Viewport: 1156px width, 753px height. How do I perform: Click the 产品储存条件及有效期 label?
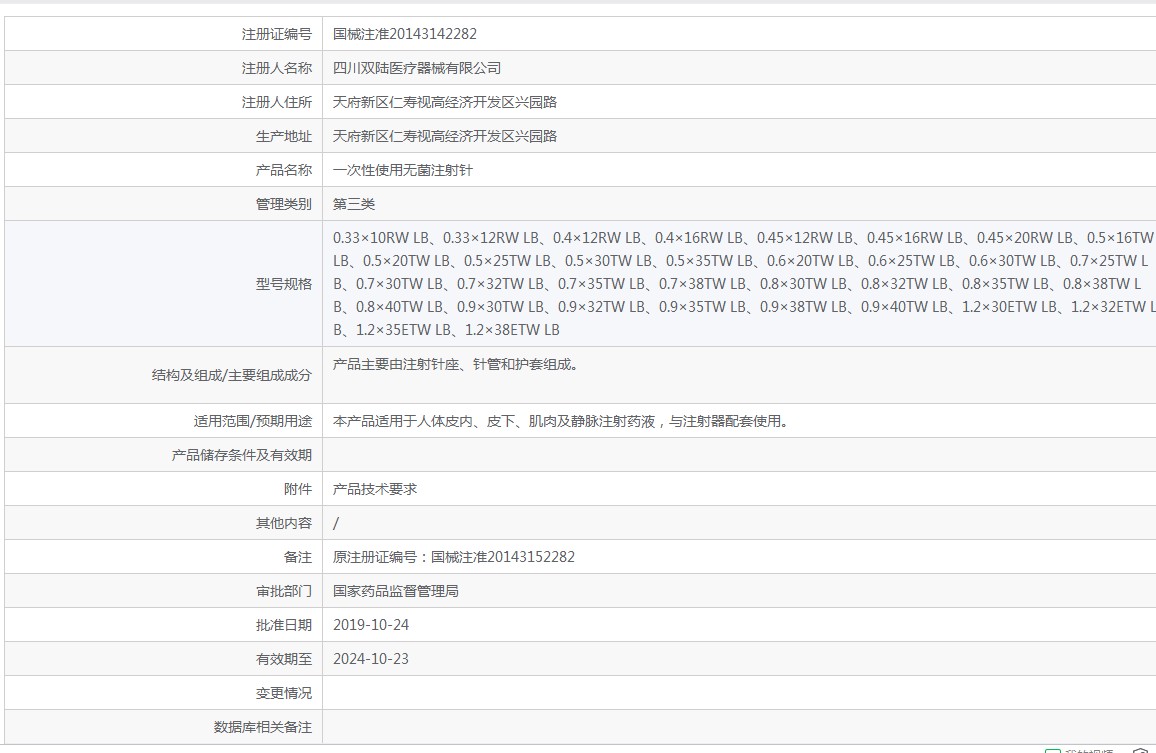tap(242, 455)
